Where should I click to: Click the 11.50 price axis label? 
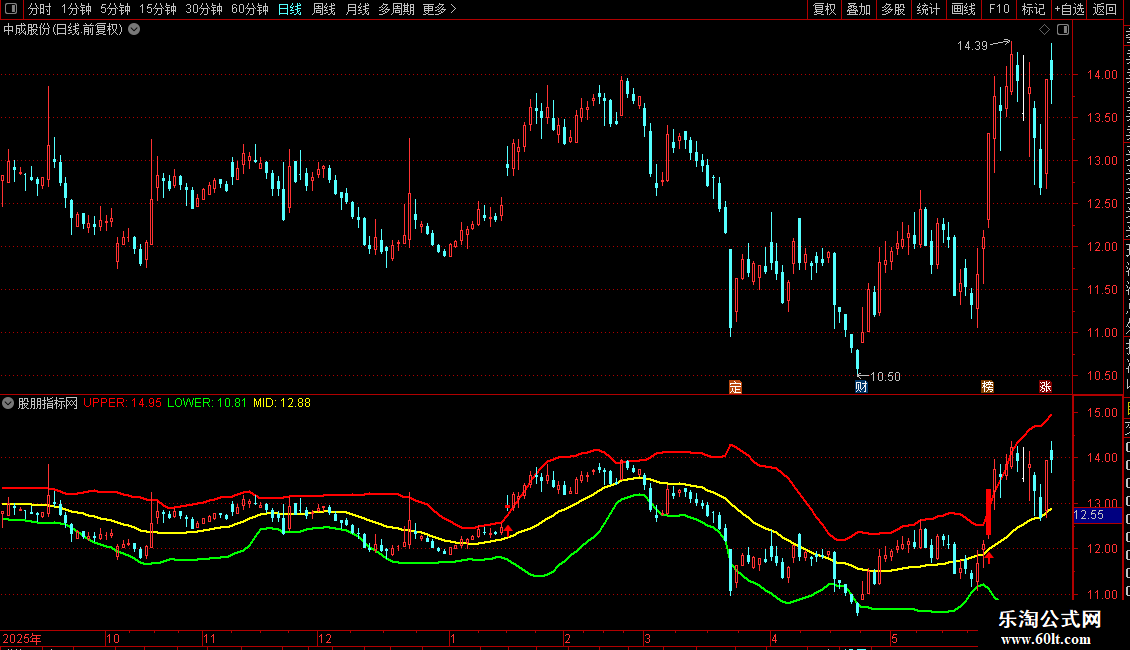tap(1102, 290)
